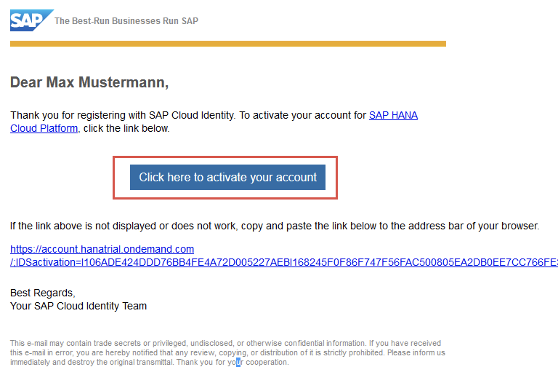Open the "Cloud Platform" hyperlink on second line

point(44,128)
